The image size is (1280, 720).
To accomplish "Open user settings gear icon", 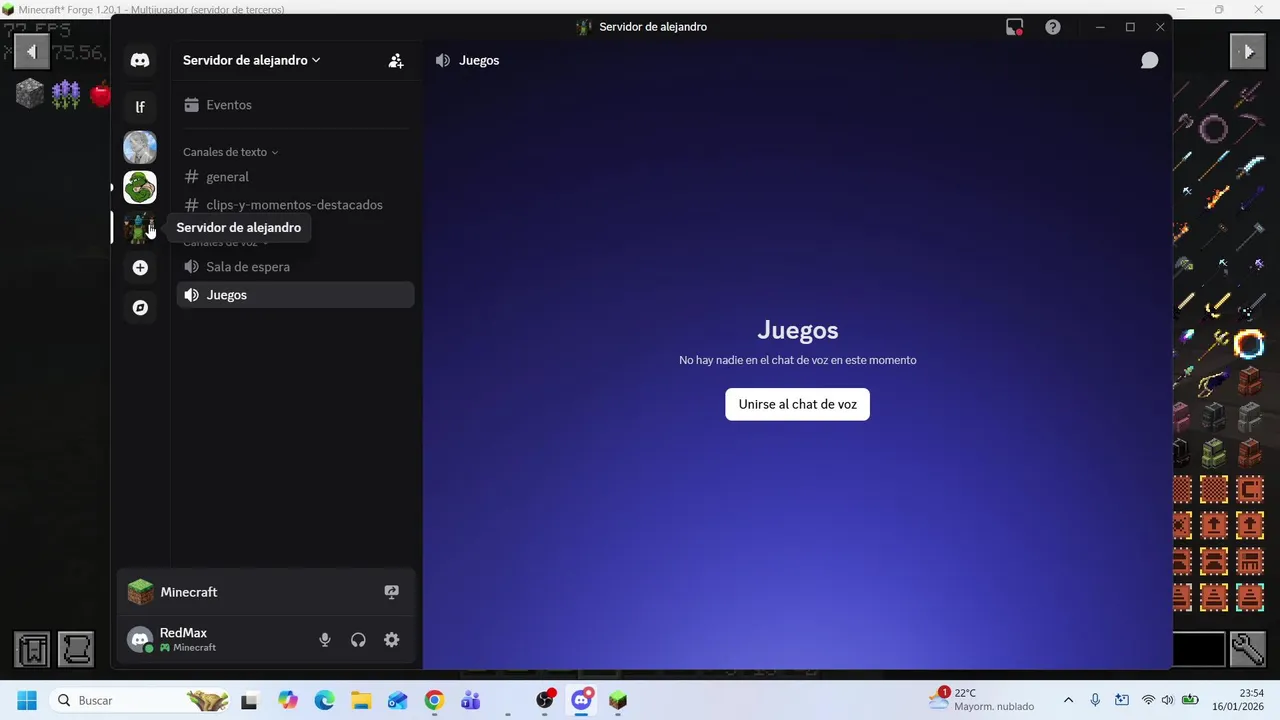I will 392,640.
